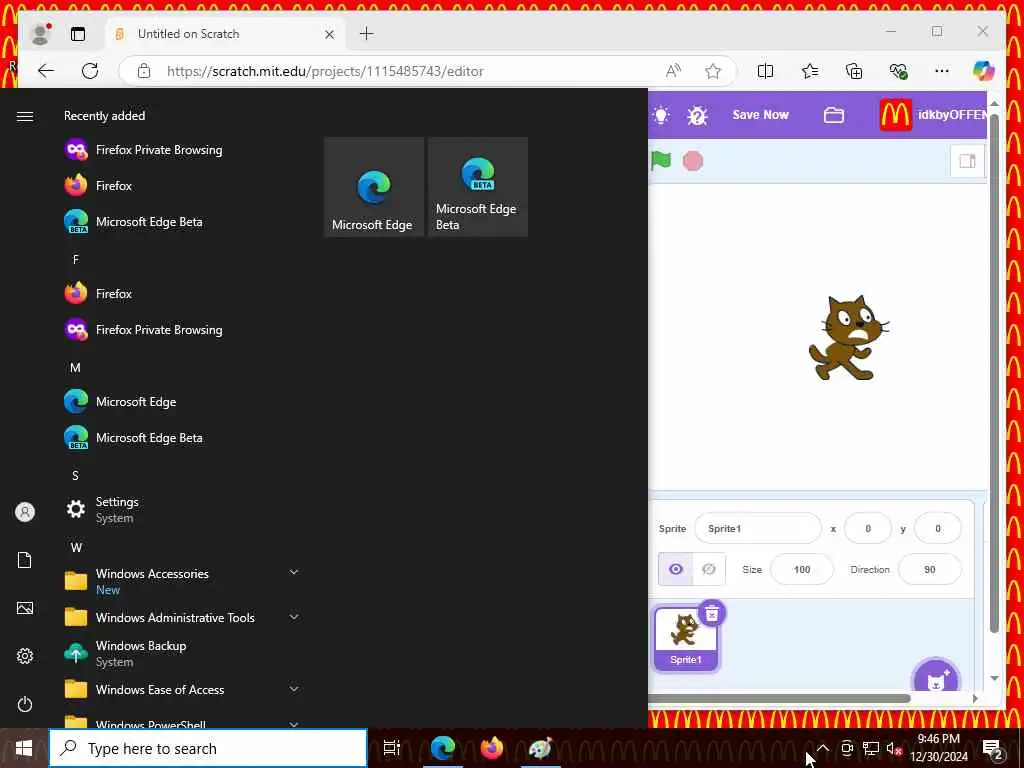Delete Sprite1 with the trash icon
This screenshot has width=1024, height=768.
[x=712, y=613]
